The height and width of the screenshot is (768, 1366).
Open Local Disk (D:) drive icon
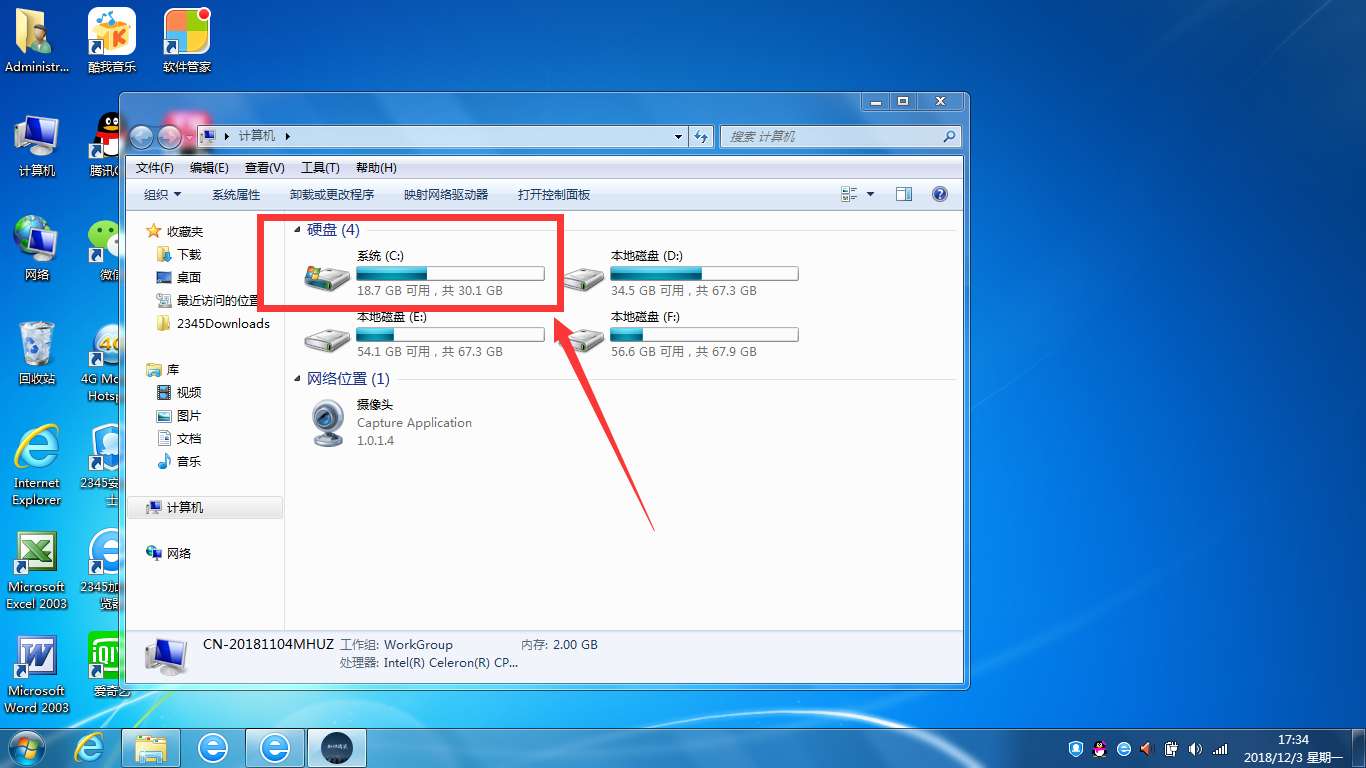coord(582,279)
